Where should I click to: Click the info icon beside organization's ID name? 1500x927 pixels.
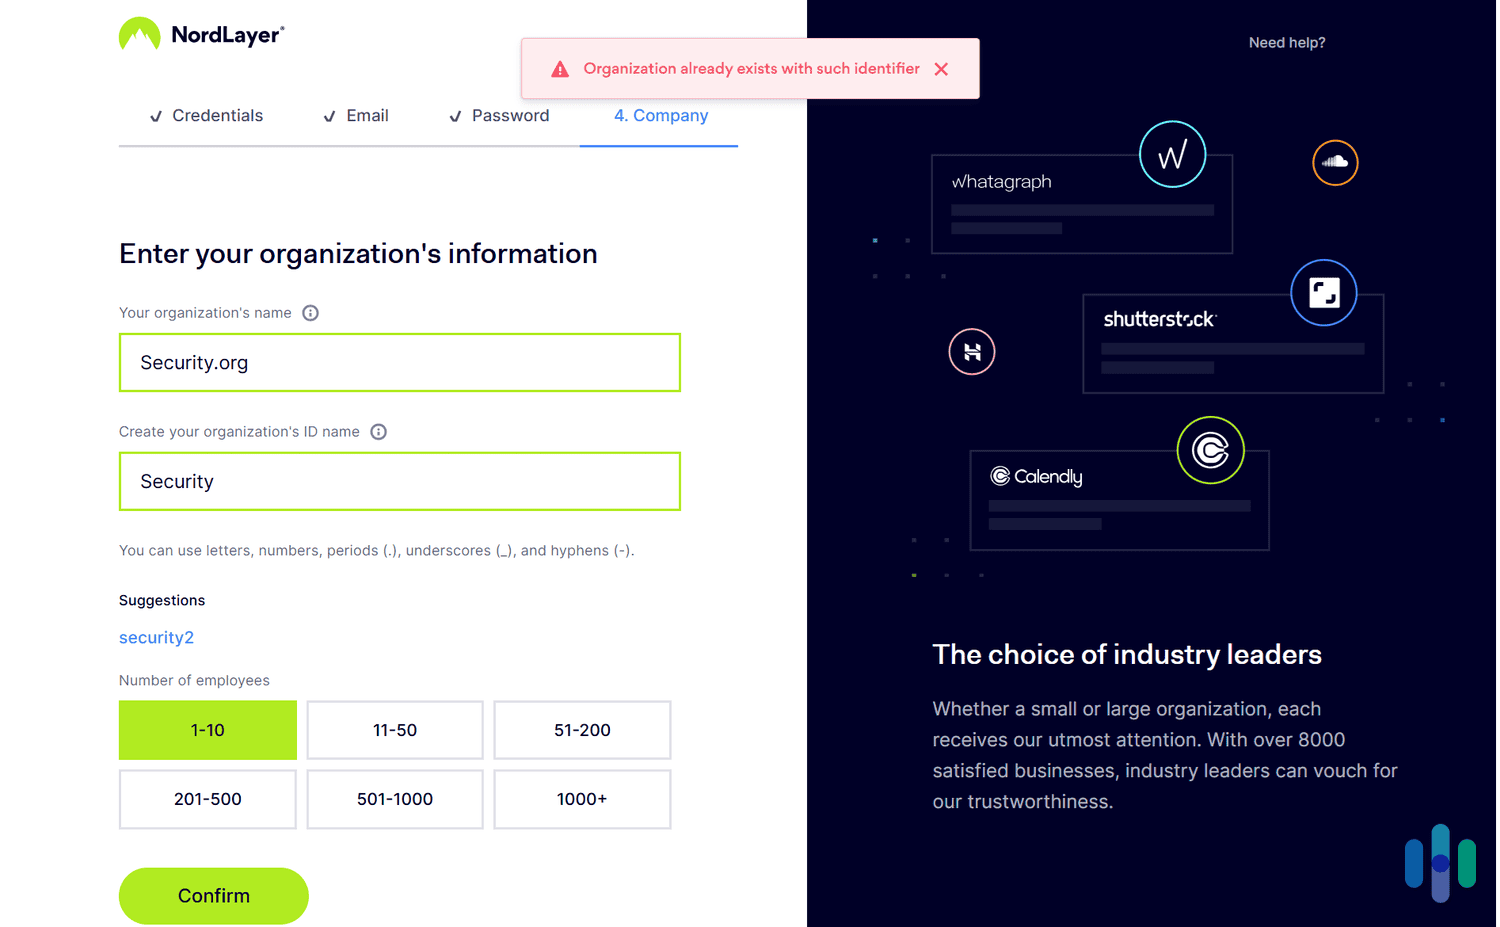pos(378,432)
